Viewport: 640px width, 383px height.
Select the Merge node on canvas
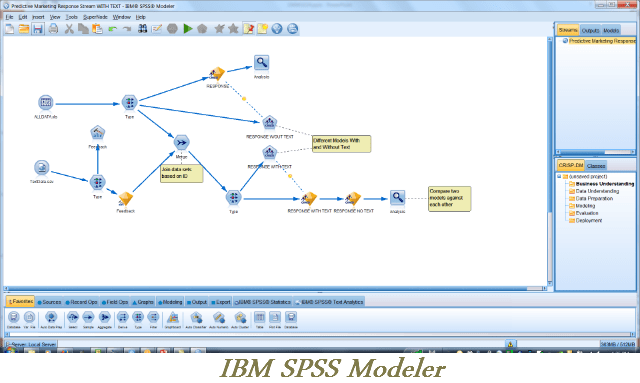[x=181, y=143]
